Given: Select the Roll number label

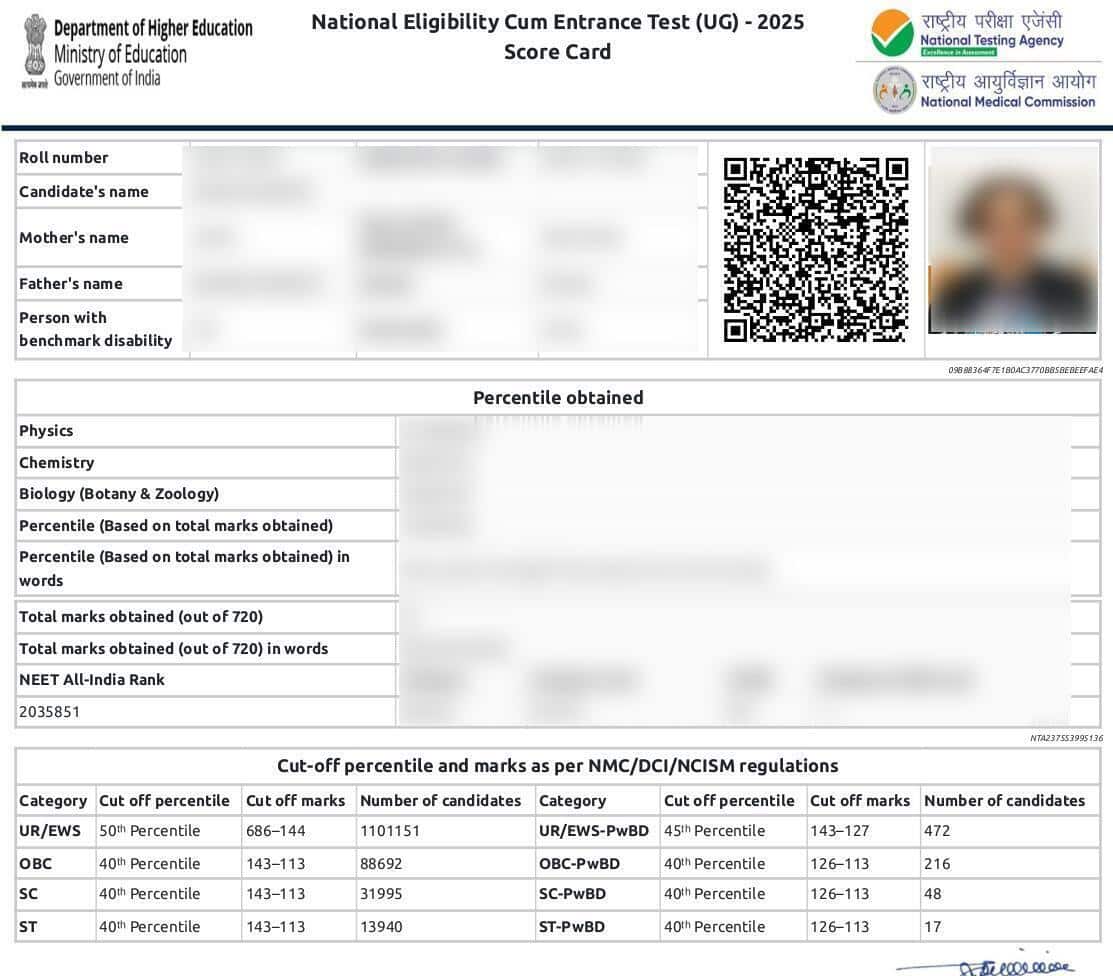Looking at the screenshot, I should tap(64, 158).
